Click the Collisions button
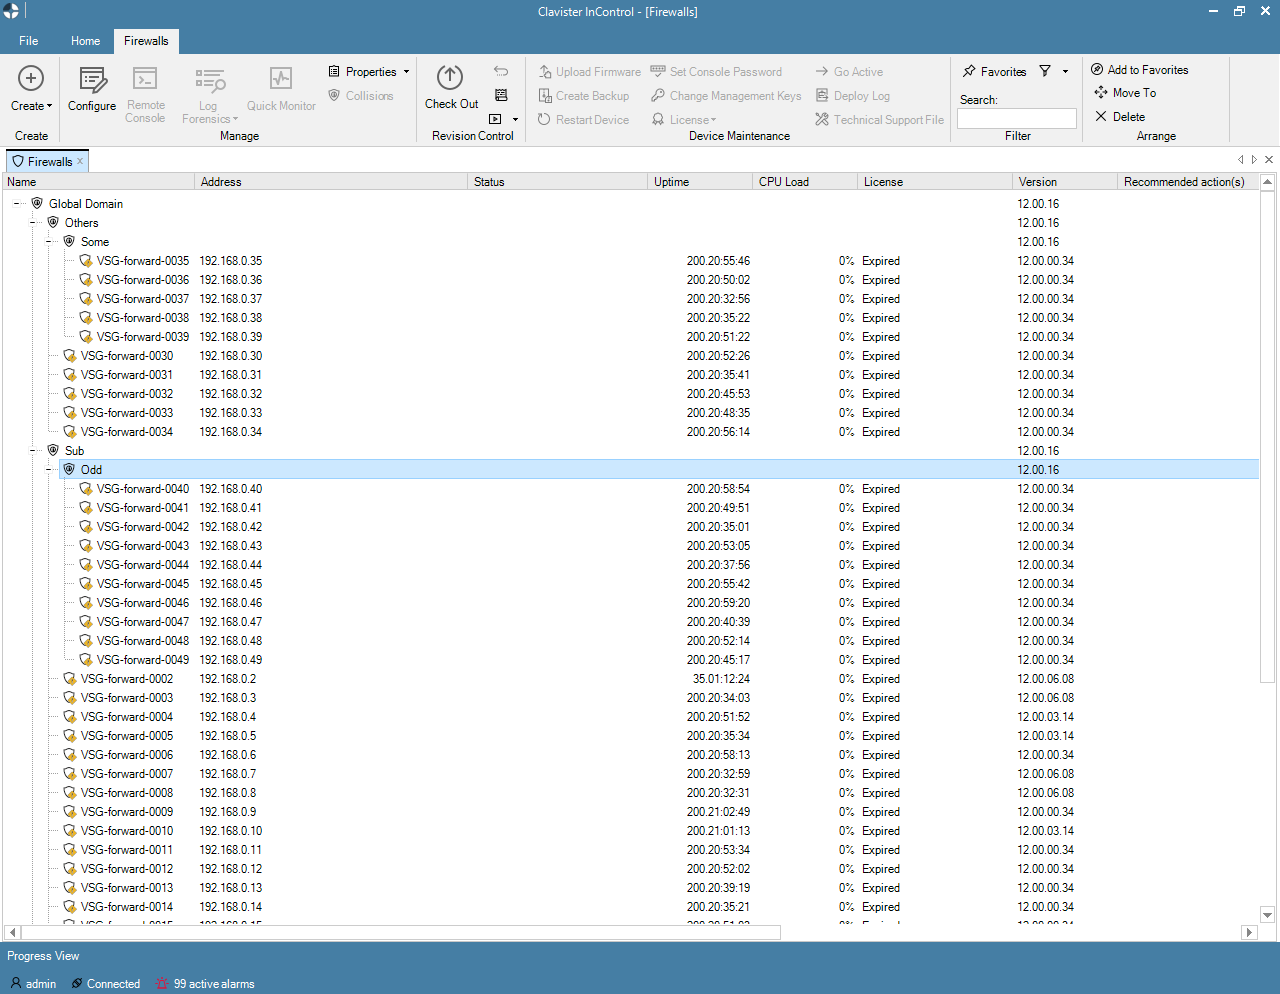Viewport: 1280px width, 994px height. 360,96
